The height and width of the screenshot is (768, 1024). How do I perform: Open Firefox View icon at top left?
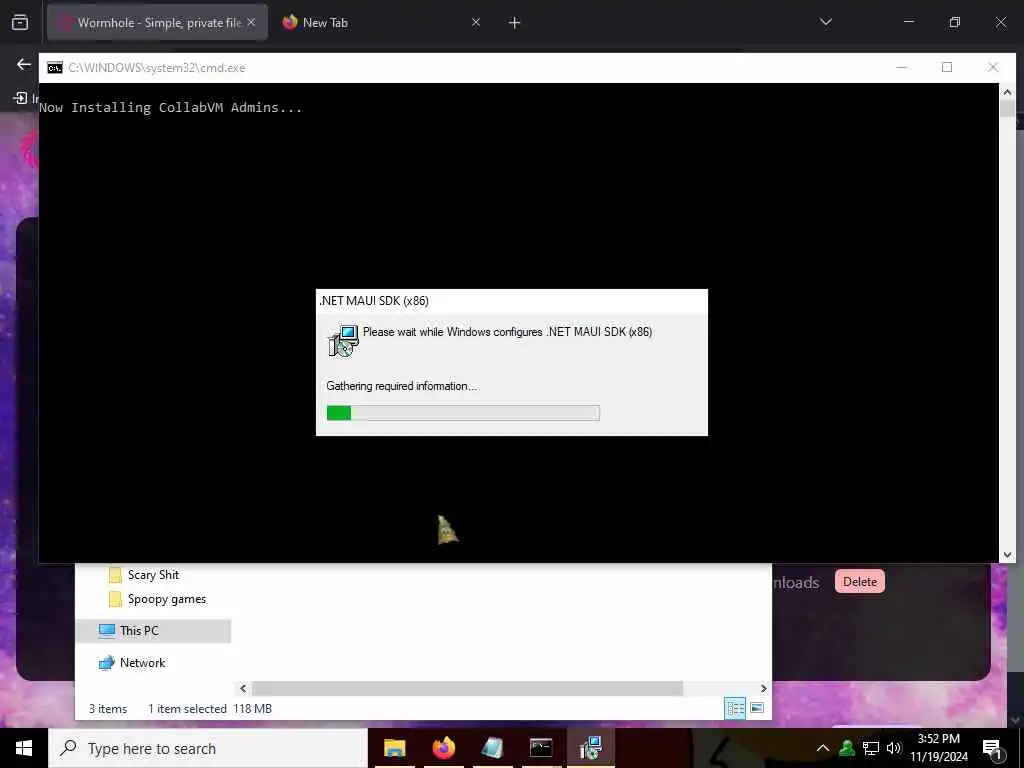coord(20,22)
